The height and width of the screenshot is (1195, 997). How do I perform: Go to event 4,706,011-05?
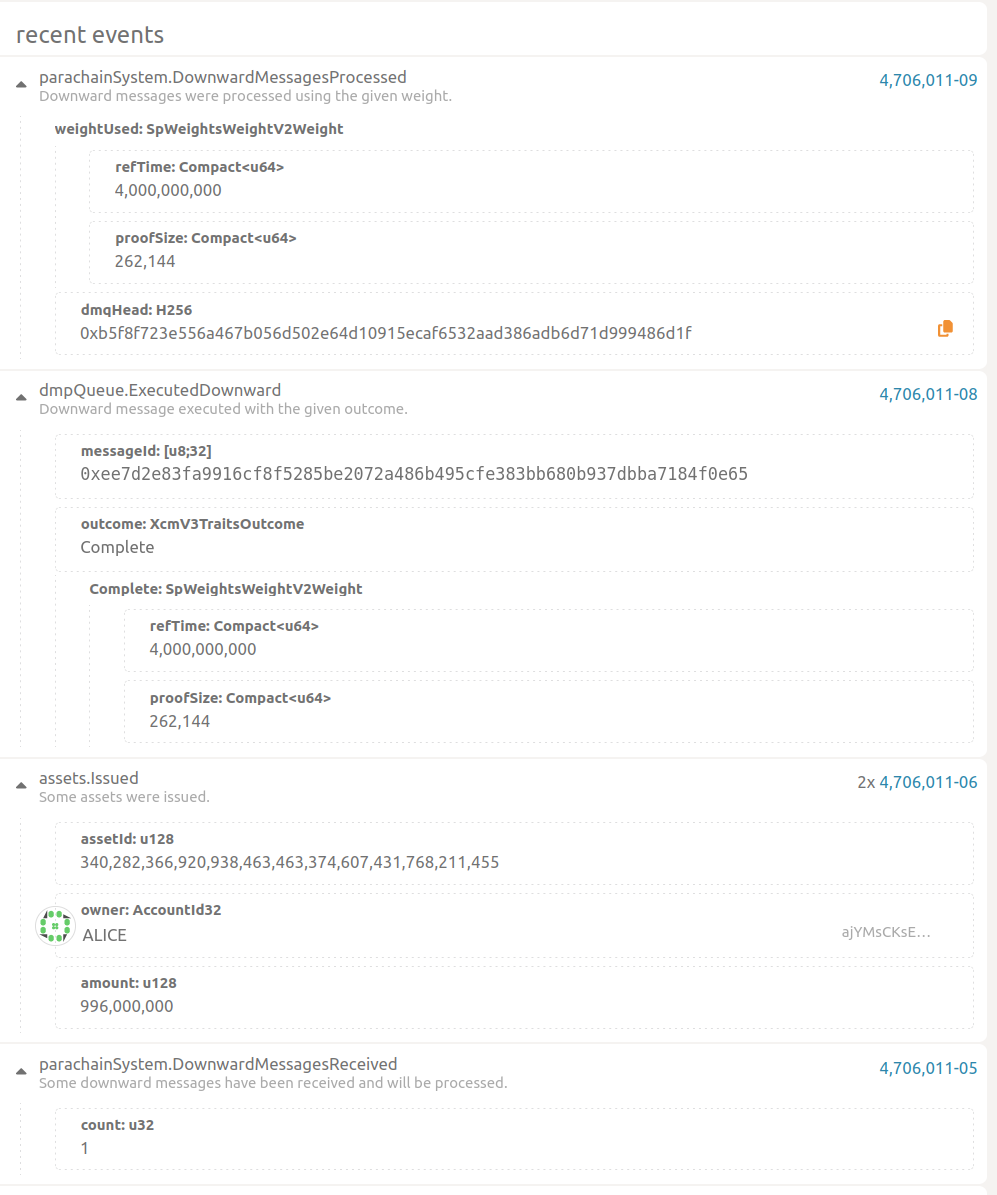click(928, 1069)
